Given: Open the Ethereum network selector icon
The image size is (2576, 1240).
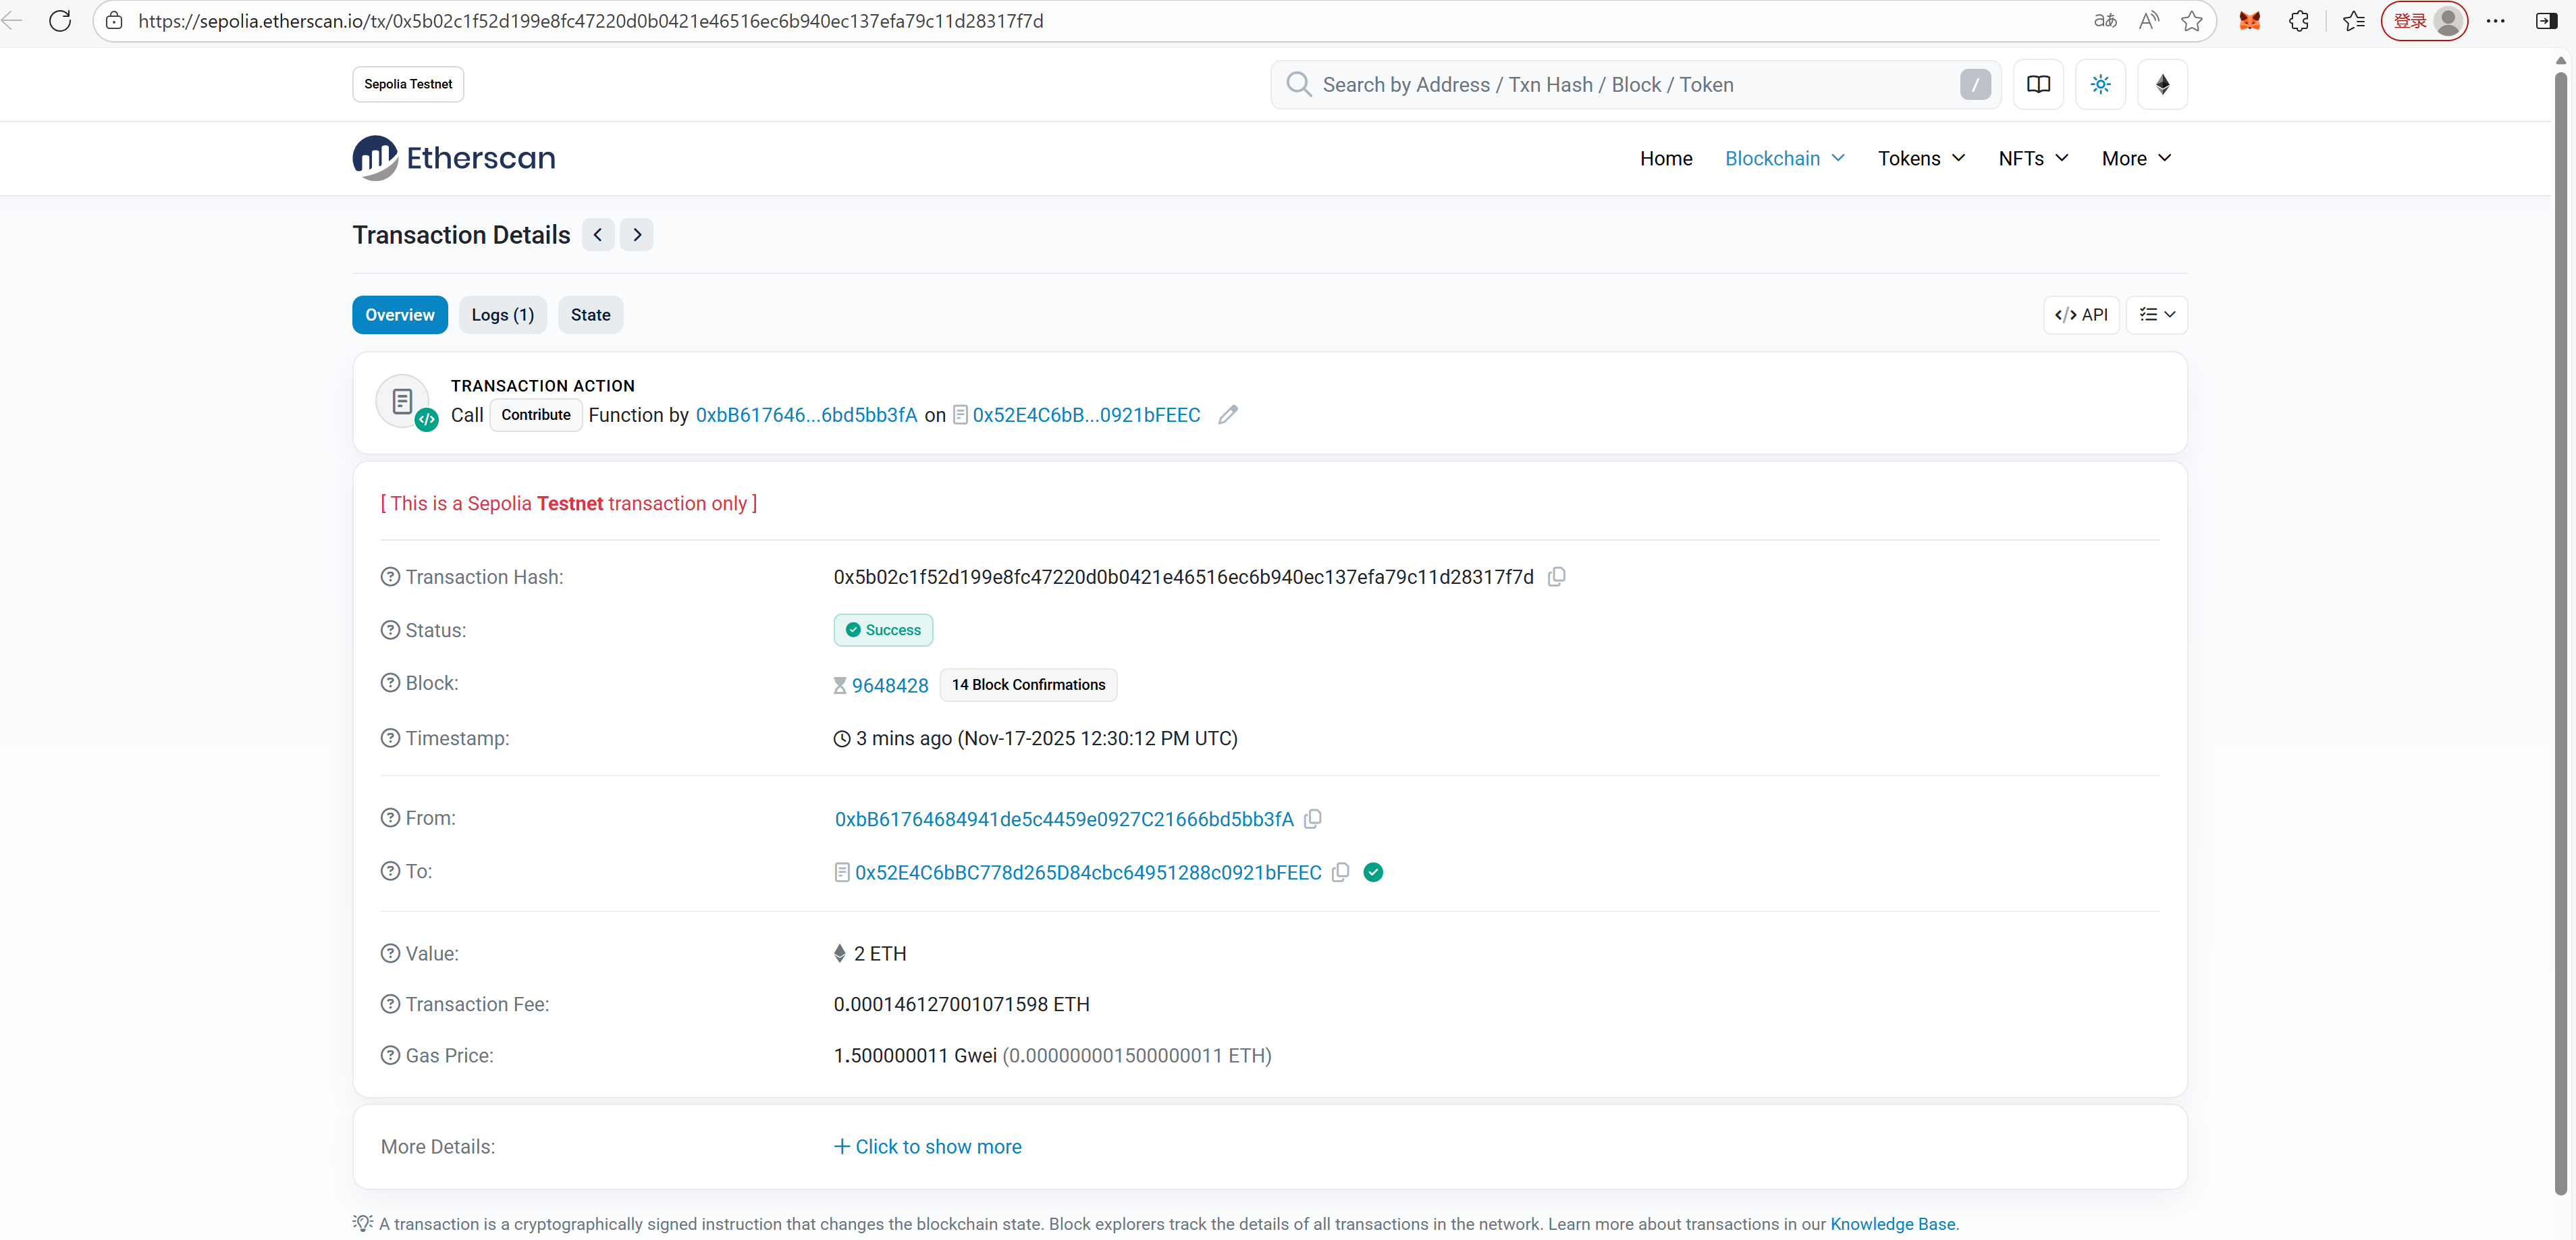Looking at the screenshot, I should (2162, 85).
